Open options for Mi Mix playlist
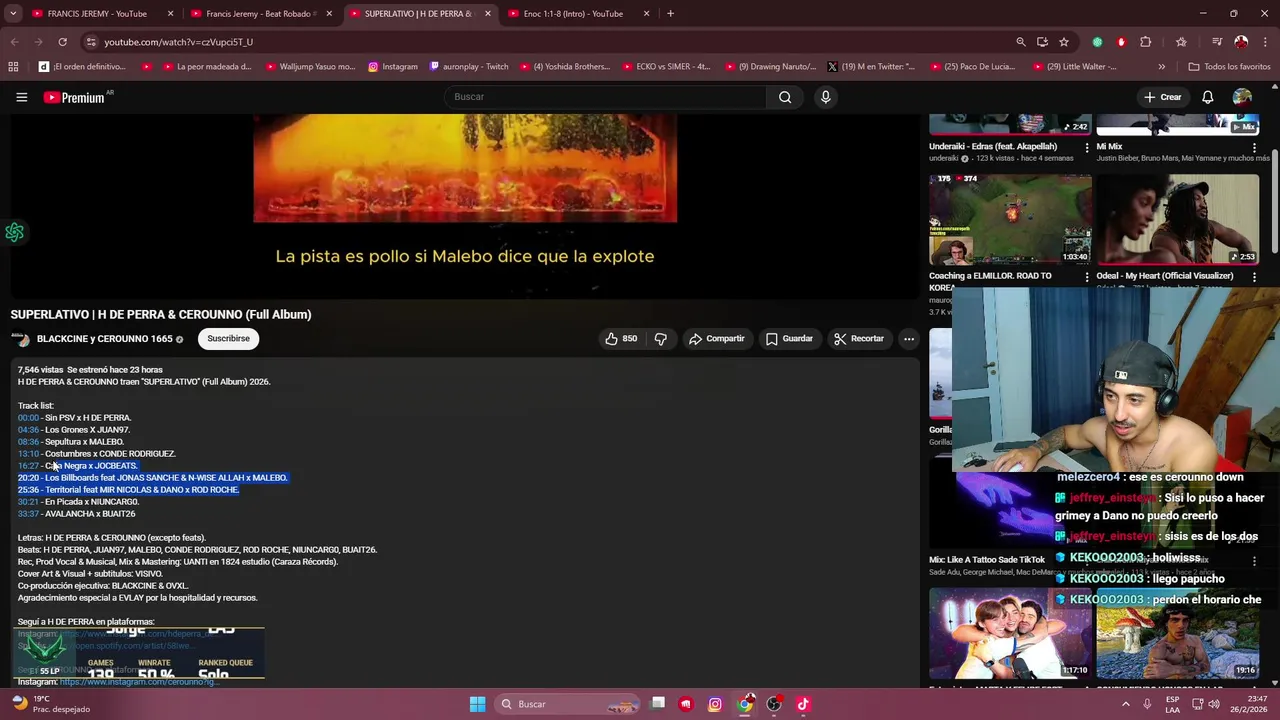The height and width of the screenshot is (720, 1280). pyautogui.click(x=1255, y=147)
